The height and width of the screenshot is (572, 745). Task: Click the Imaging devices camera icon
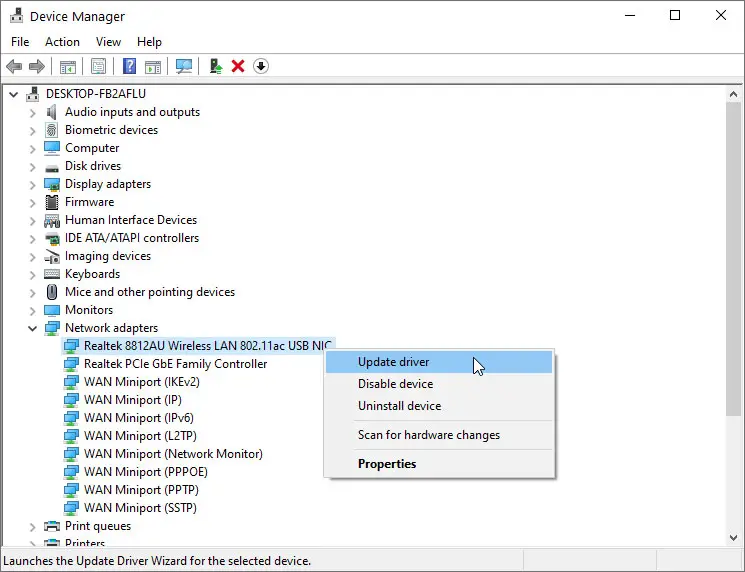[52, 257]
